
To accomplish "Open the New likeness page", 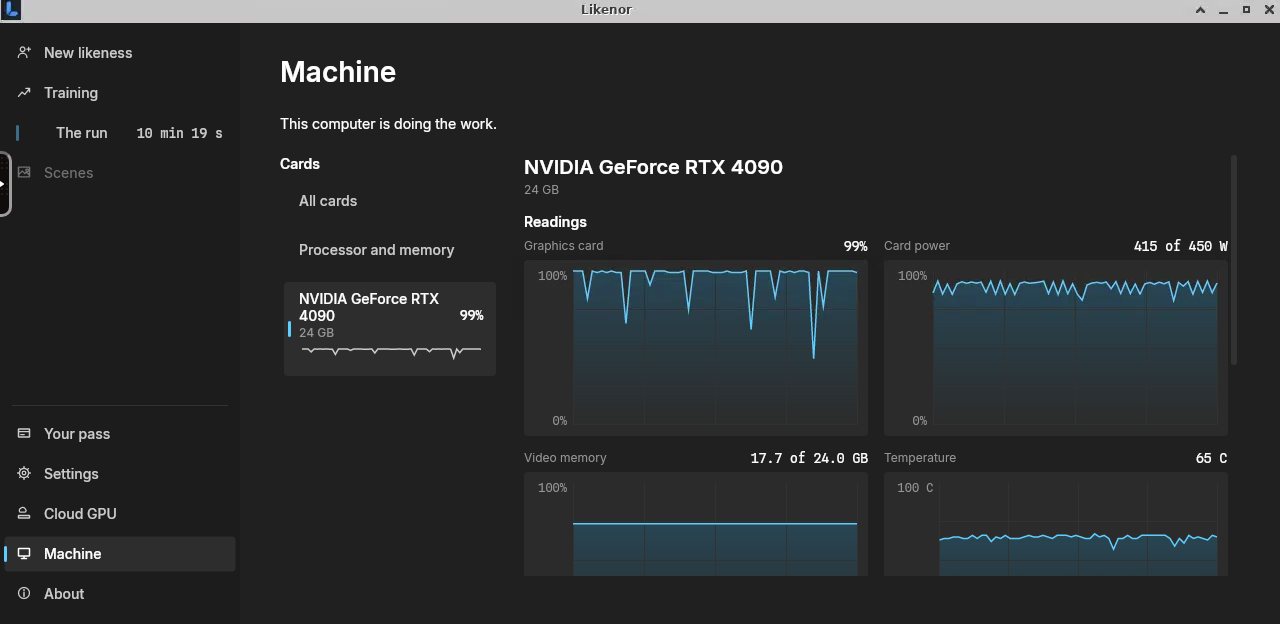I will [x=120, y=53].
